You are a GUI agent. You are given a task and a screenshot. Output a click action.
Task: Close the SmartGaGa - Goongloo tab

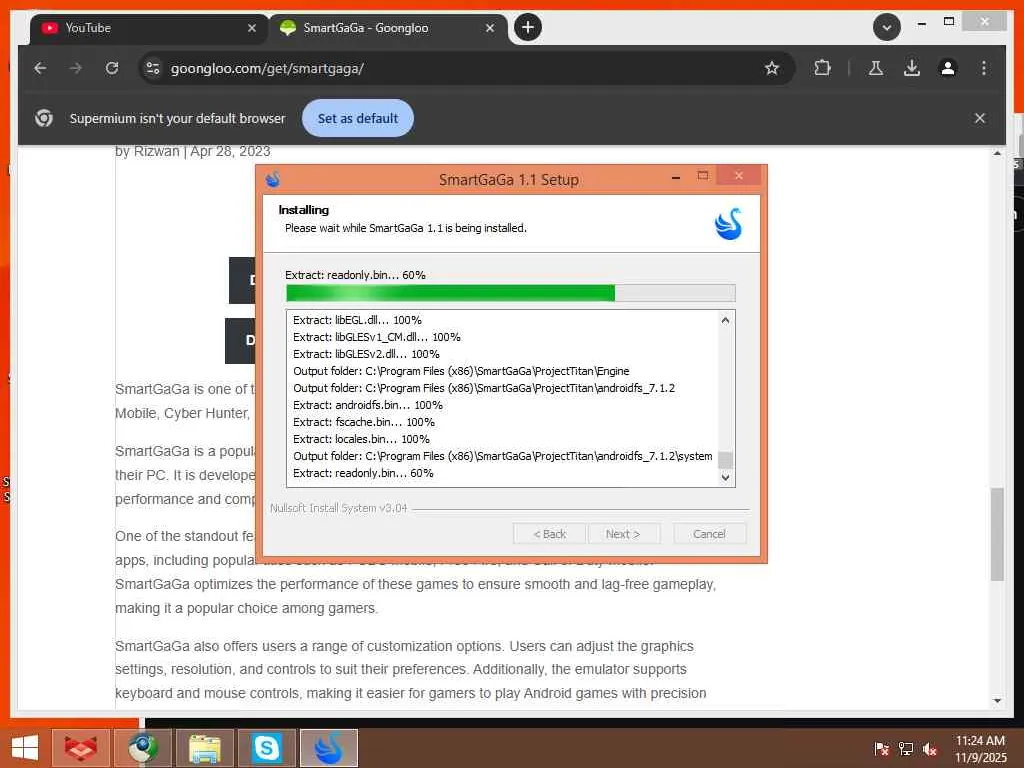[x=490, y=28]
